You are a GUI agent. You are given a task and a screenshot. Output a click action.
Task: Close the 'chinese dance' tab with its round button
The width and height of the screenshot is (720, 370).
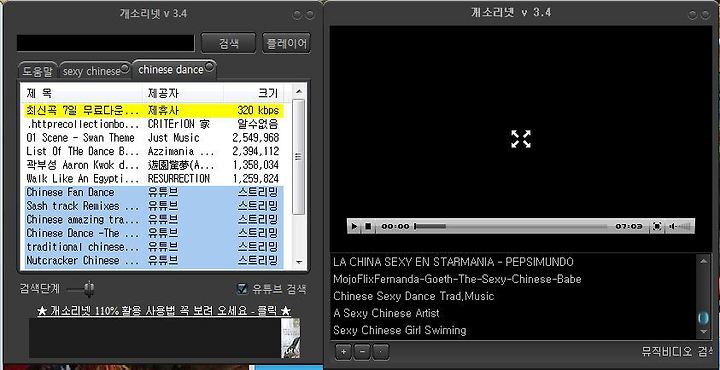click(209, 67)
